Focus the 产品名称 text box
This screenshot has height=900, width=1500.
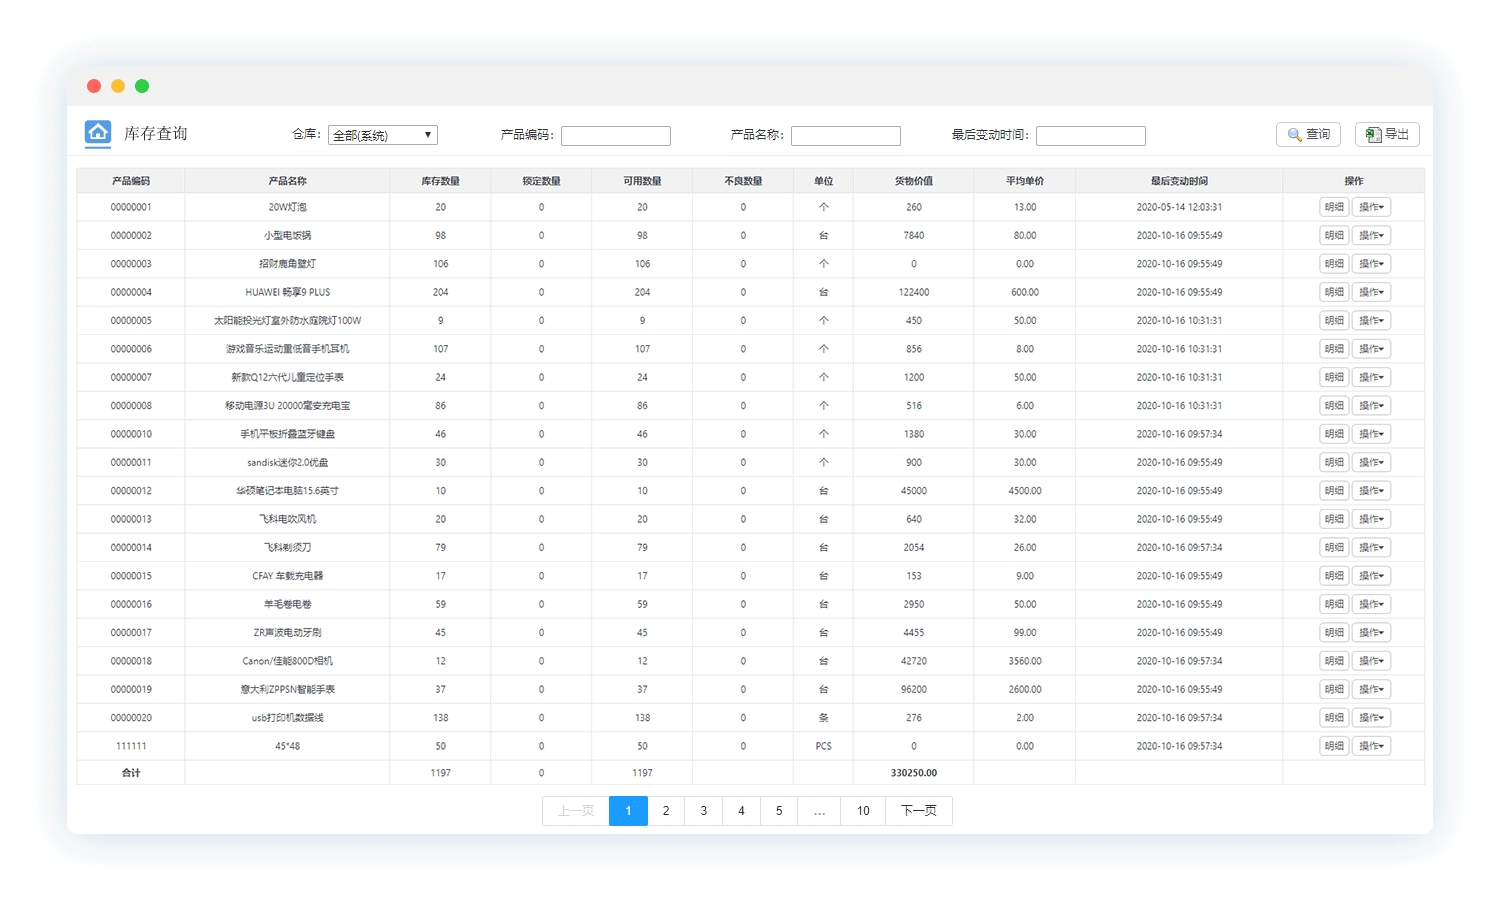pyautogui.click(x=846, y=136)
